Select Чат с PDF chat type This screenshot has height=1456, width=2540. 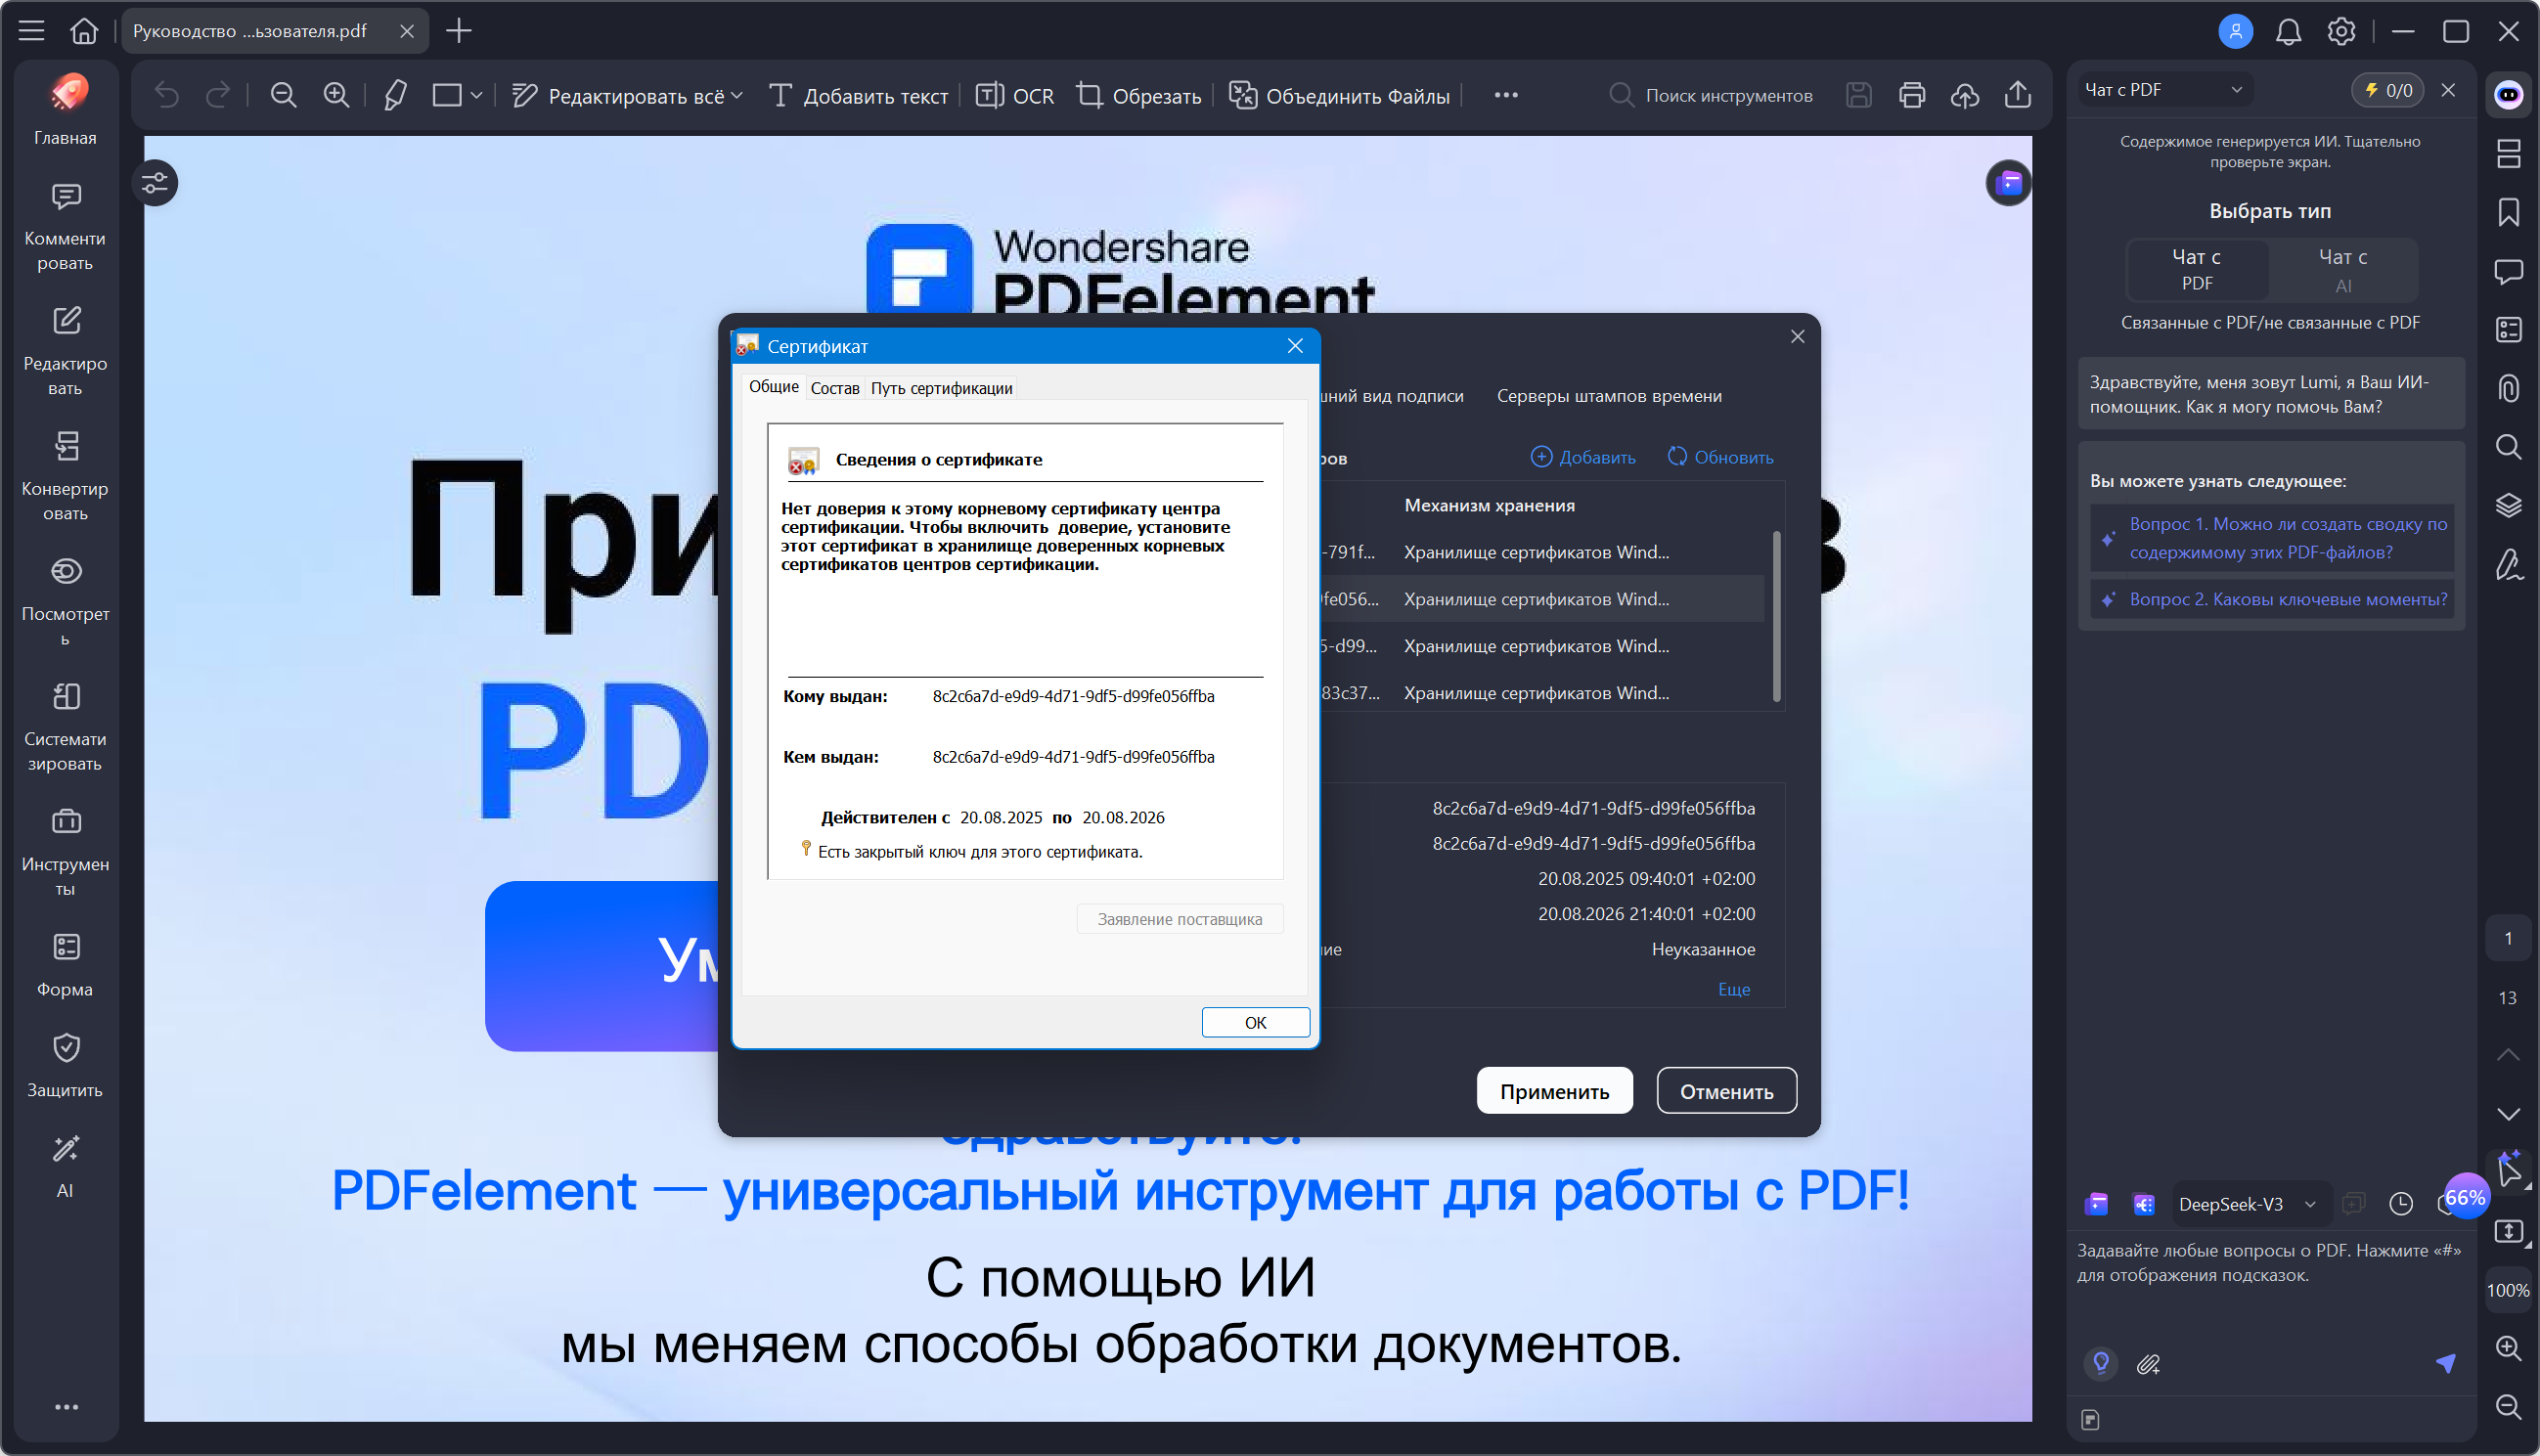click(x=2196, y=269)
